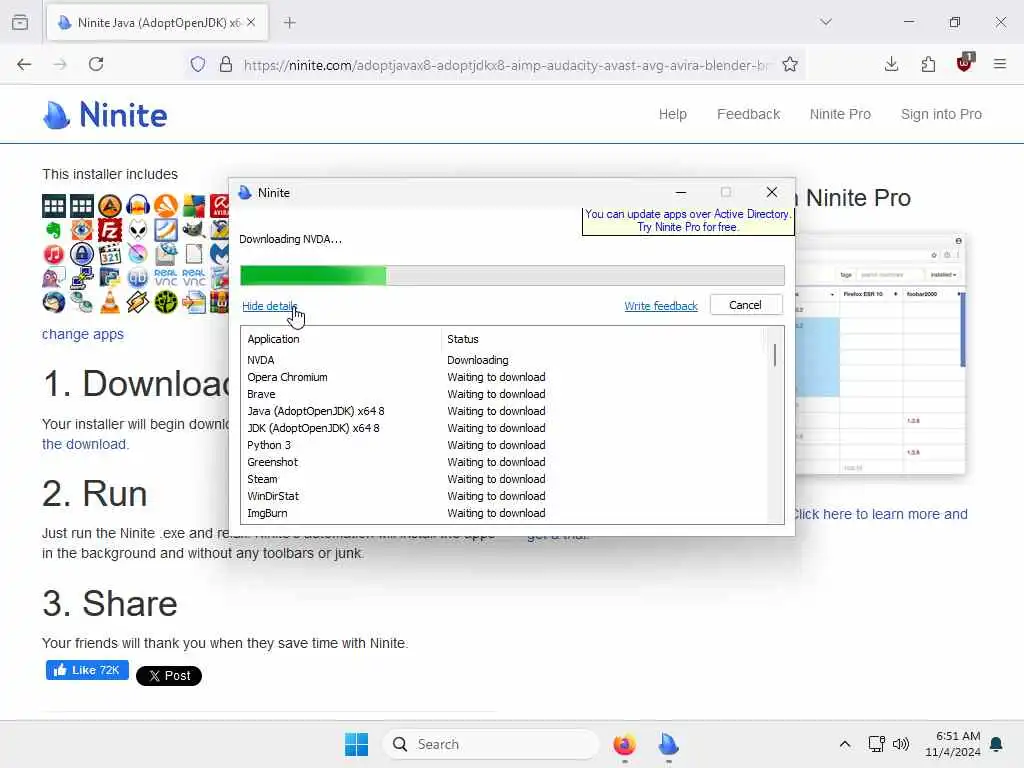
Task: Click the AIMP app icon
Action: 110,206
